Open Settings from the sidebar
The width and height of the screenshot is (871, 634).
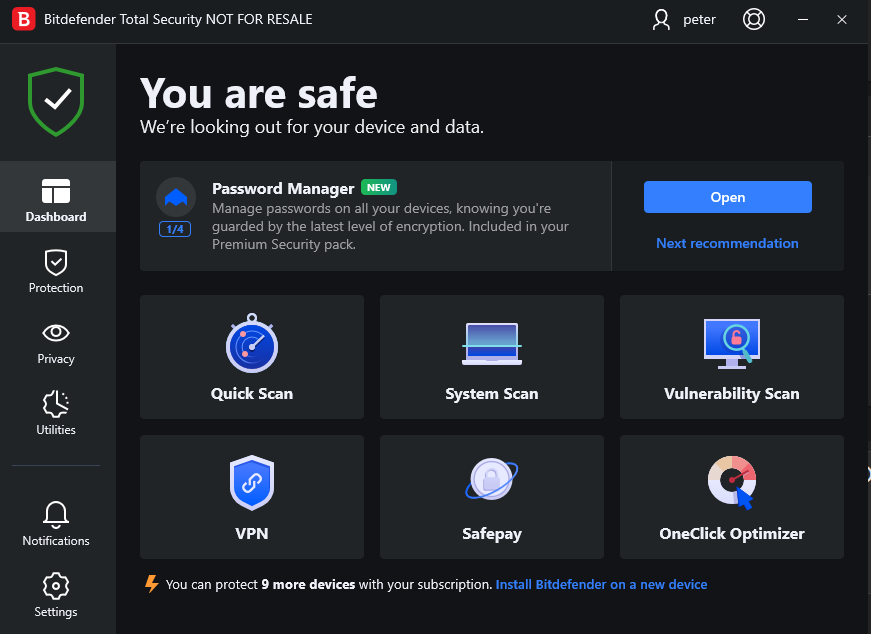tap(56, 596)
